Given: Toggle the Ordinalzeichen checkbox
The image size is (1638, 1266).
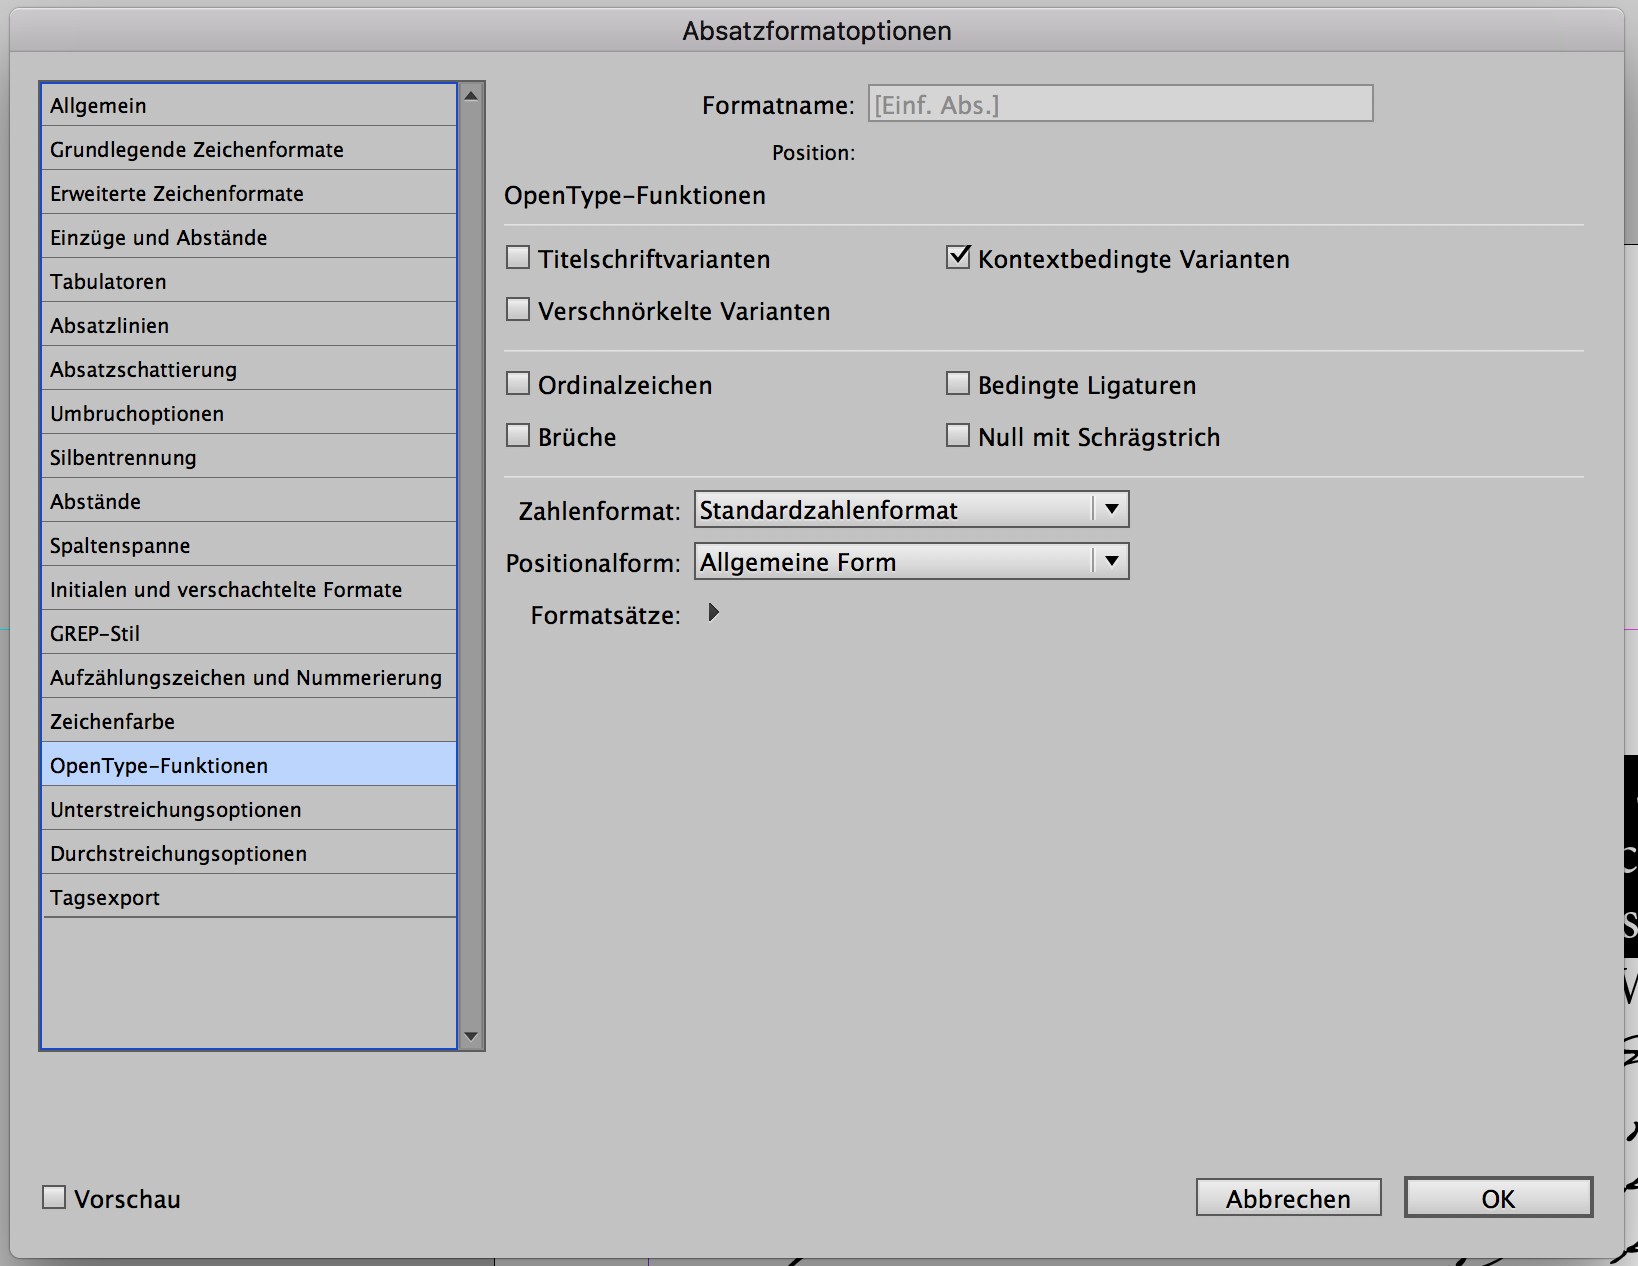Looking at the screenshot, I should click(518, 384).
